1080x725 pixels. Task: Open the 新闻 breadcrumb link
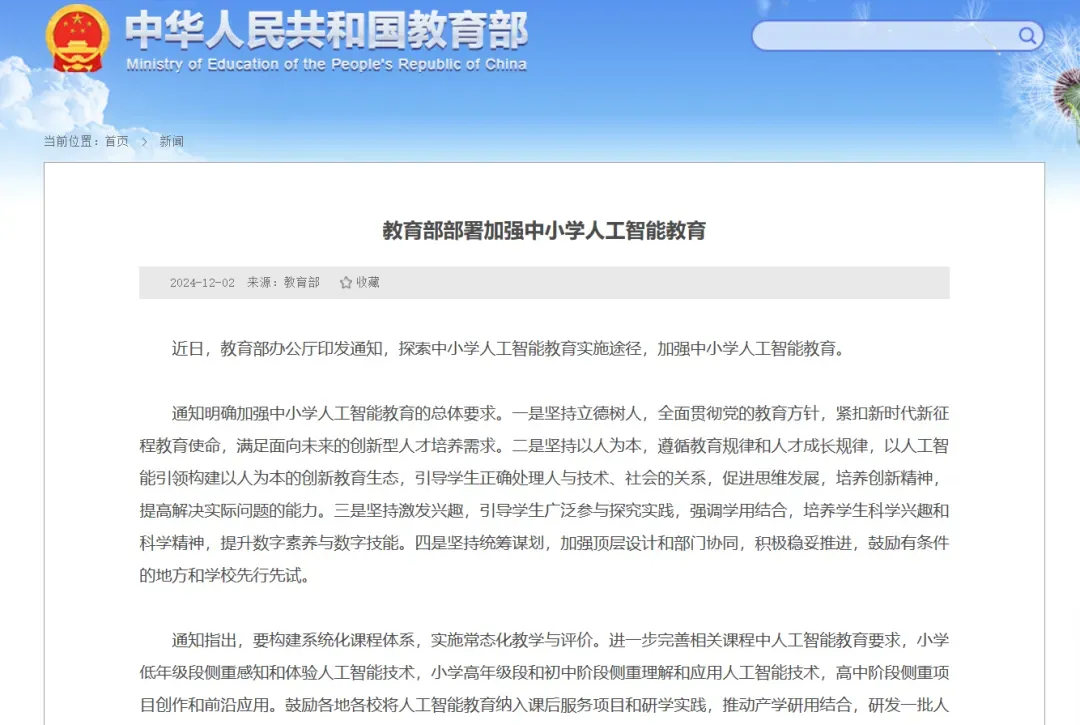click(172, 141)
